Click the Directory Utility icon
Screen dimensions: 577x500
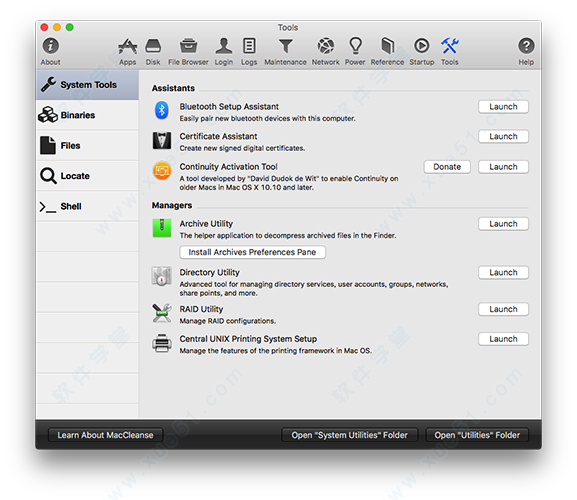[x=162, y=276]
